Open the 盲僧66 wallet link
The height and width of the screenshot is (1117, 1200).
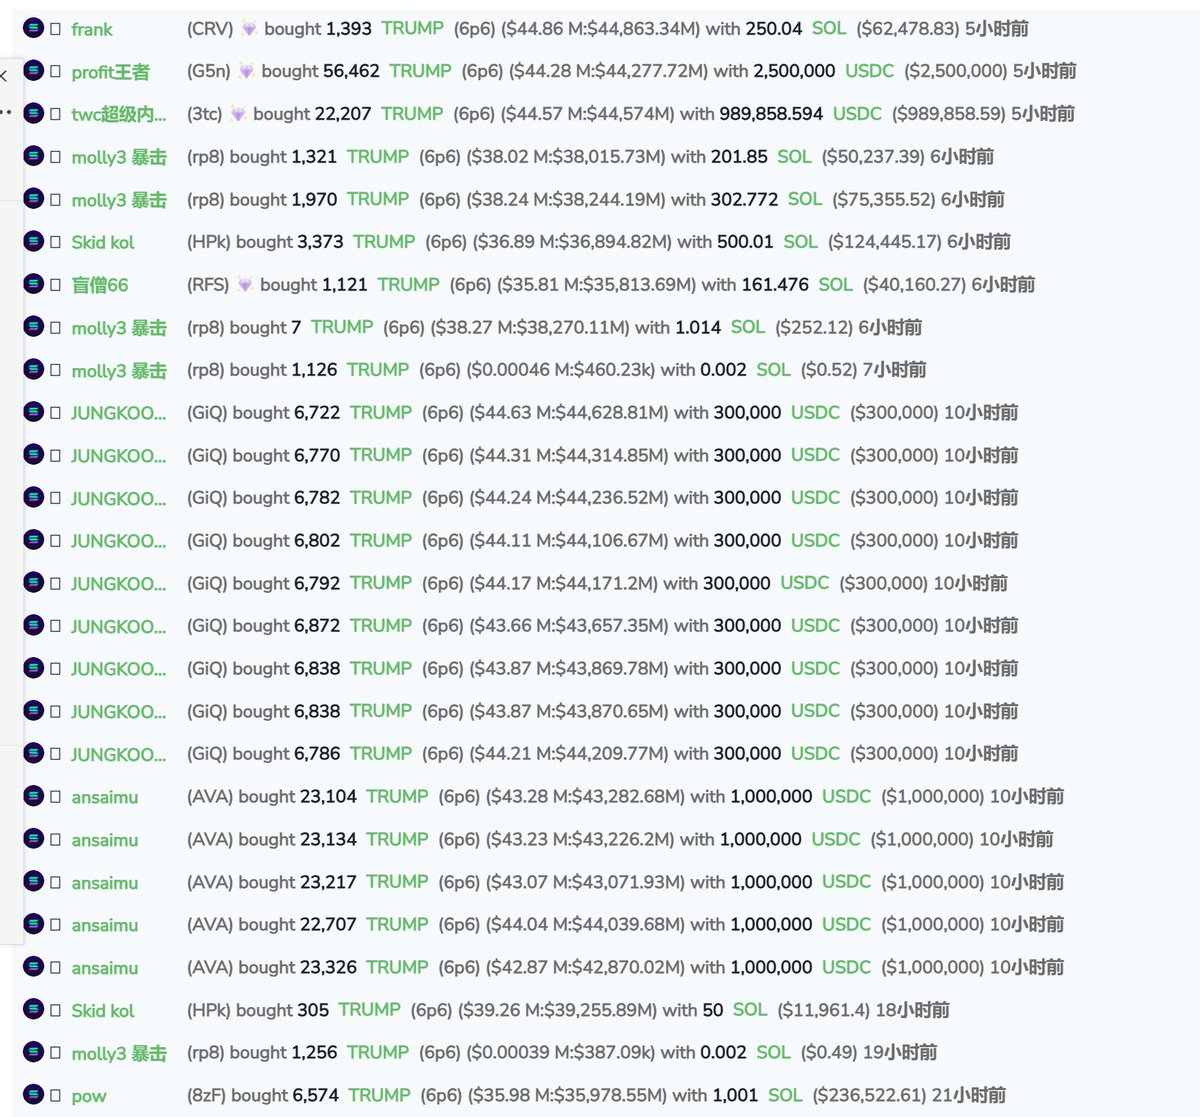coord(100,286)
